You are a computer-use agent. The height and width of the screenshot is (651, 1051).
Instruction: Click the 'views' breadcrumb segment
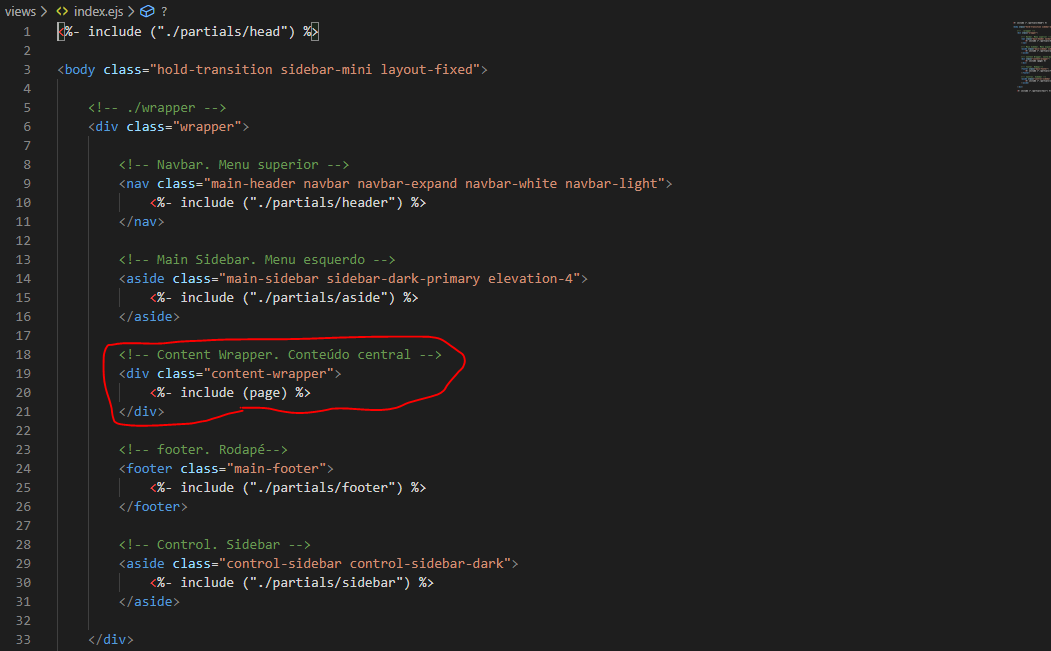20,11
